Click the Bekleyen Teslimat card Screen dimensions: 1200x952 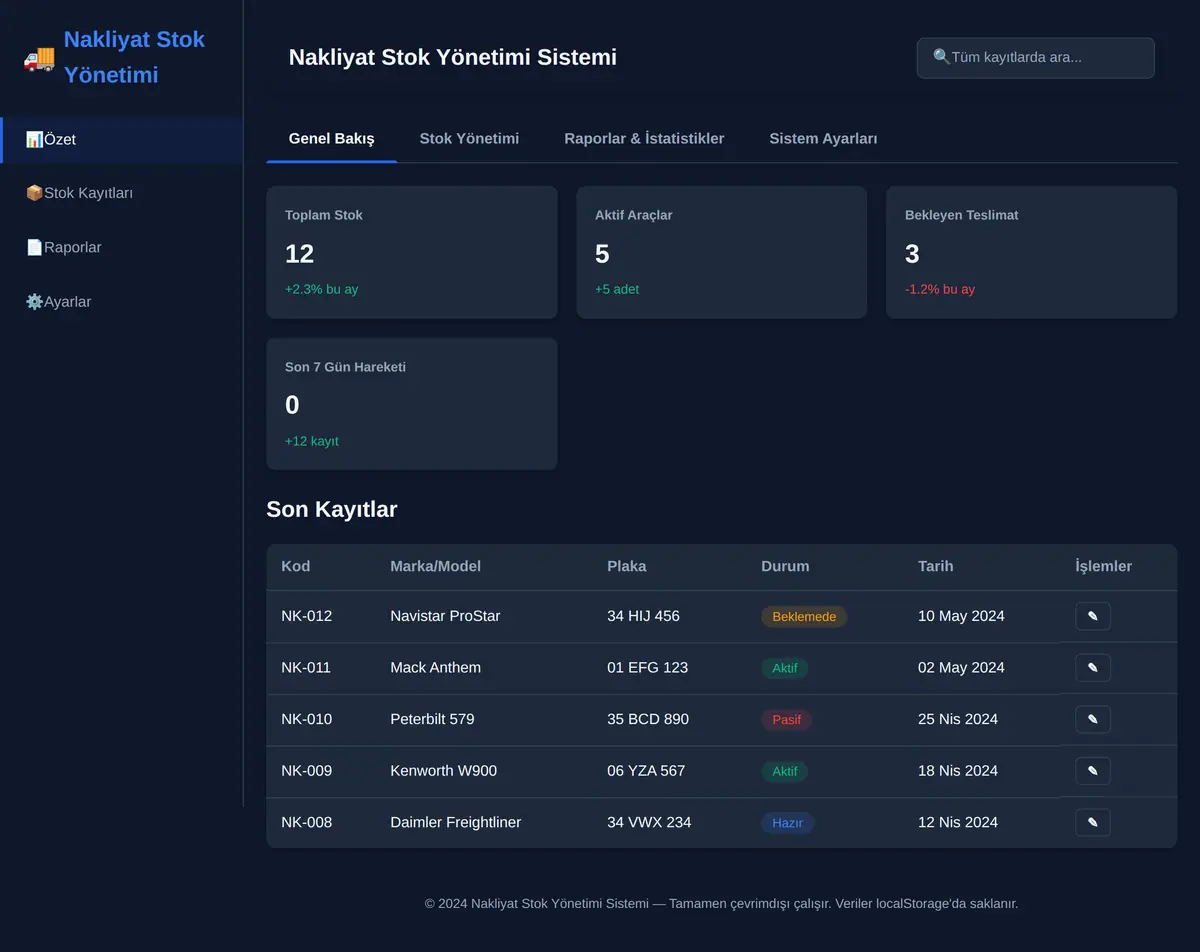pos(1032,252)
